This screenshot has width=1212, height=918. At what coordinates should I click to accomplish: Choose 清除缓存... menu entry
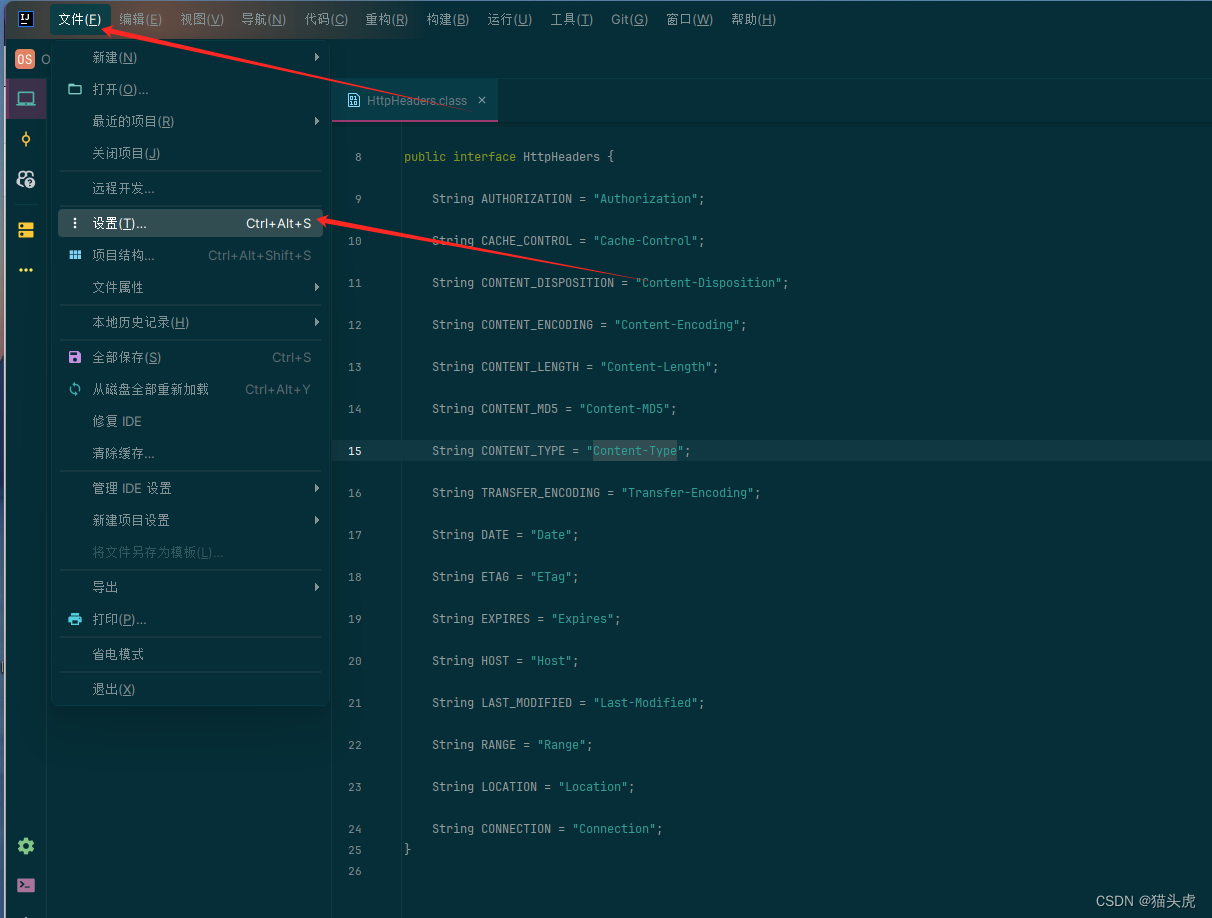tap(190, 453)
